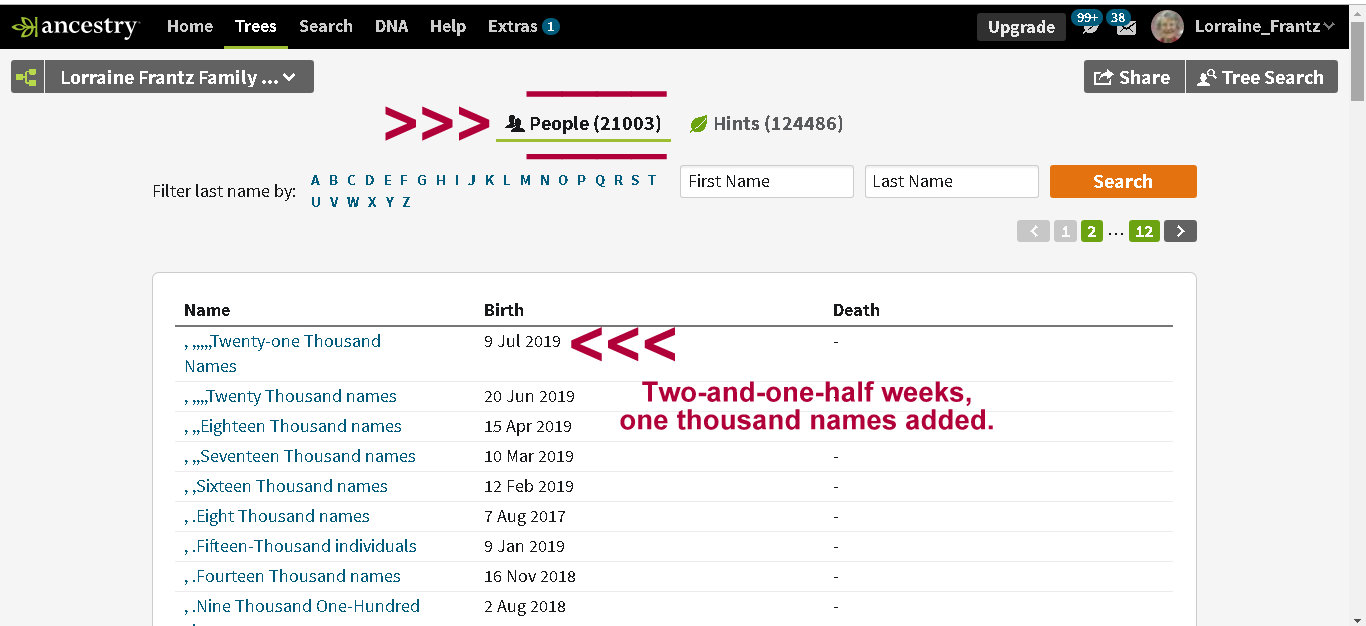
Task: Open the tree view icon button
Action: click(x=27, y=77)
